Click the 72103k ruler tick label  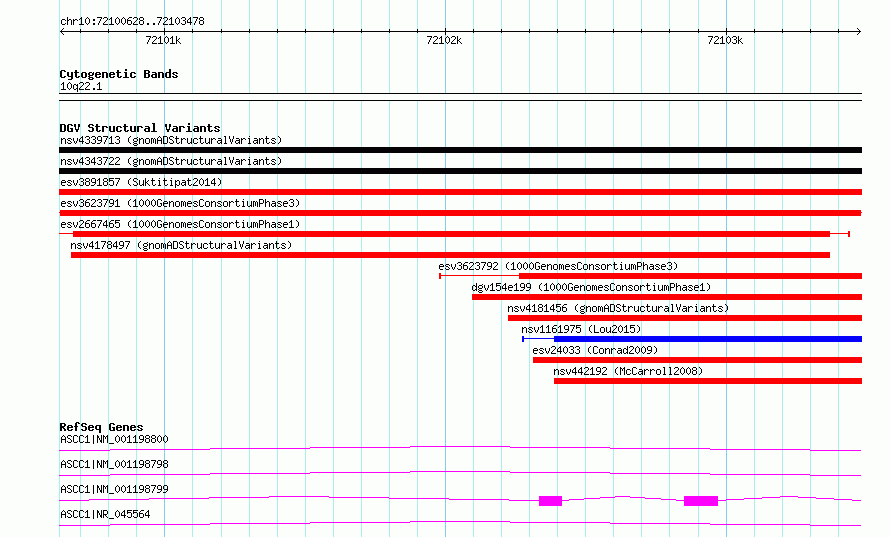(725, 40)
